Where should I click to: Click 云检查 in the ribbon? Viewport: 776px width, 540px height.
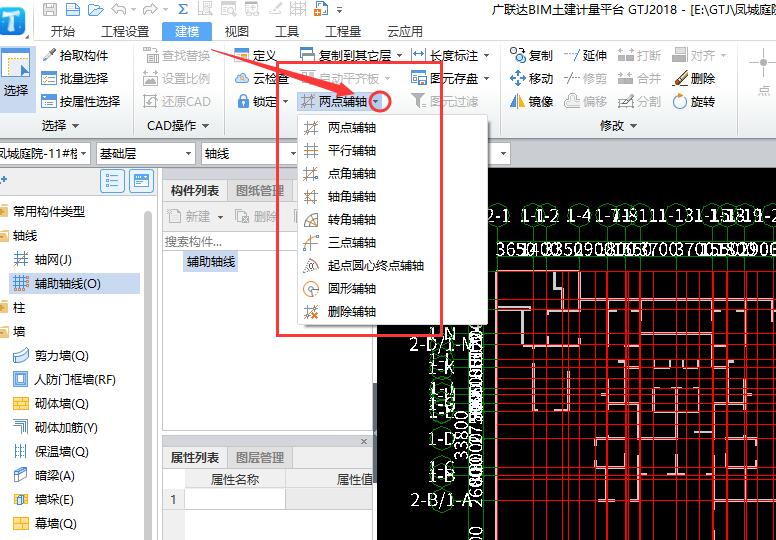point(261,78)
